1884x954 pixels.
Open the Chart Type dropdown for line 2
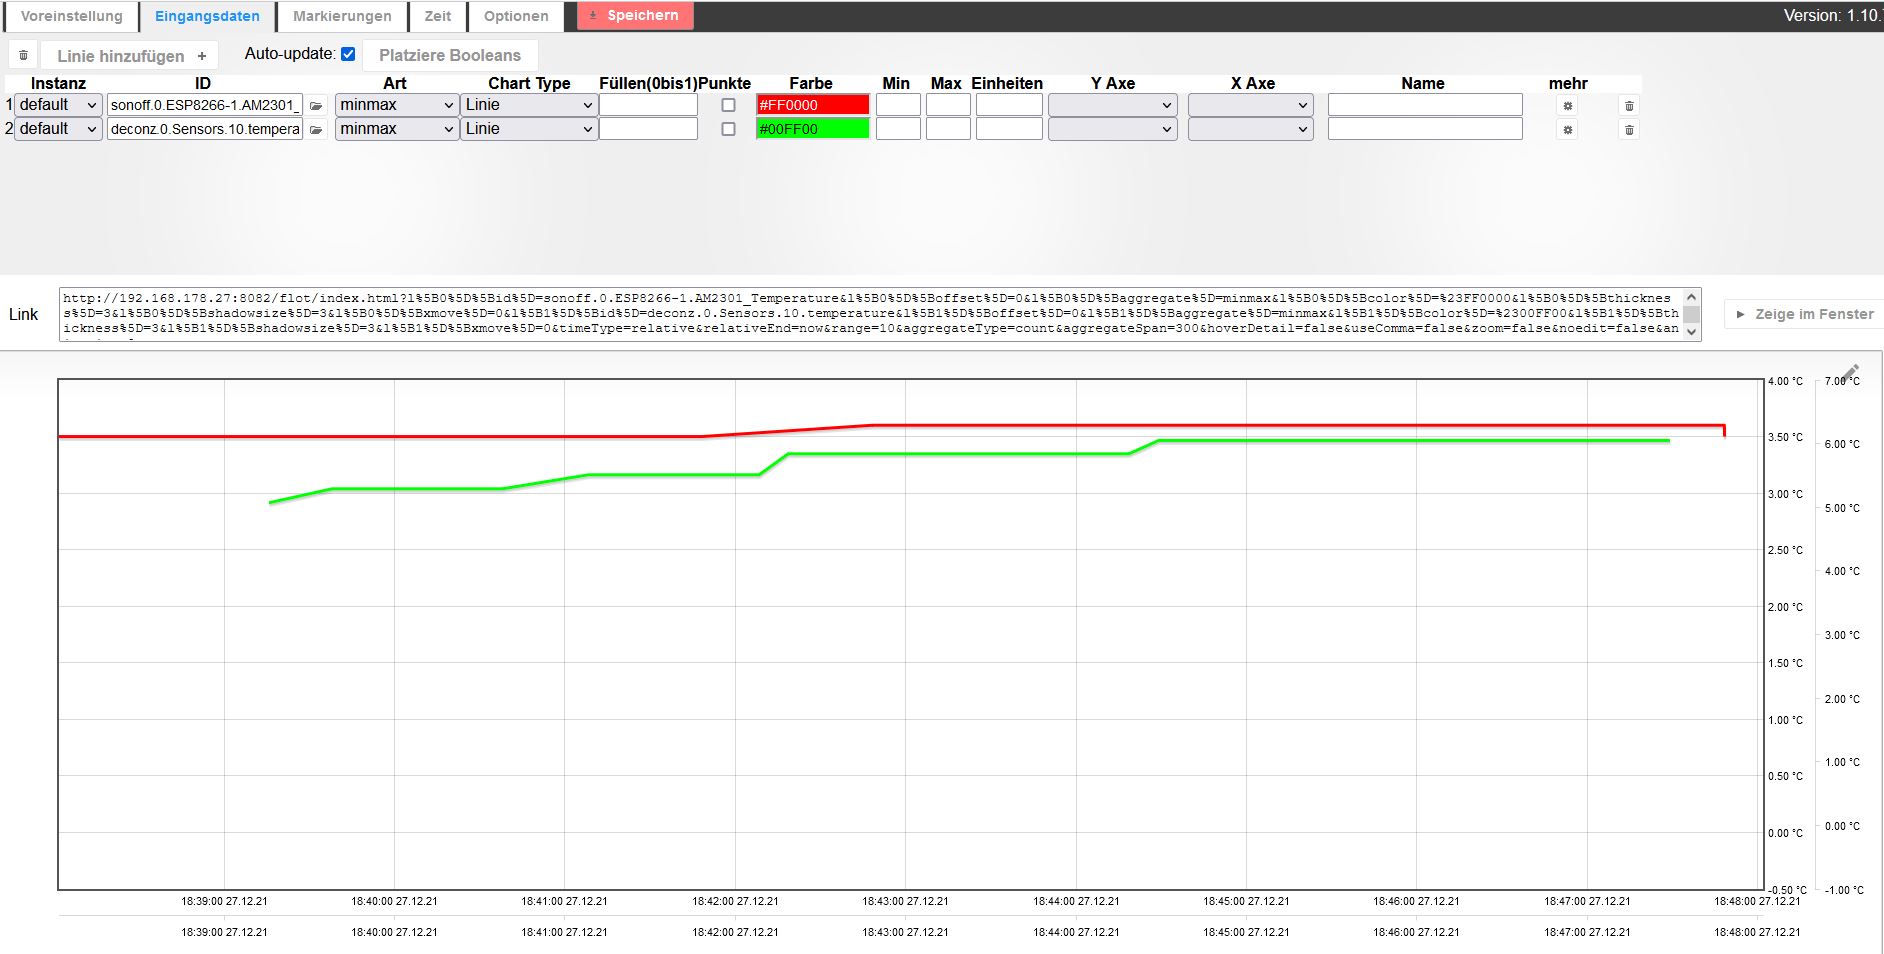(x=529, y=129)
